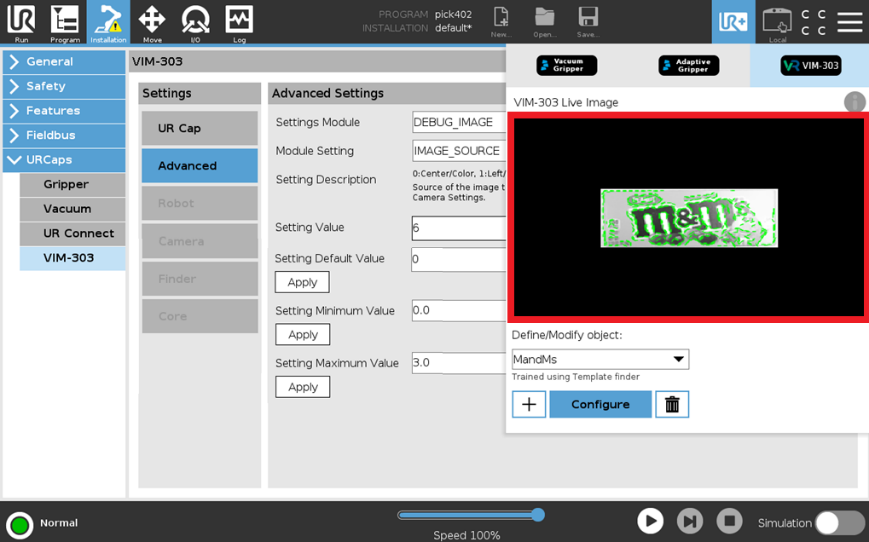
Task: Click the Settings Module field
Action: point(459,122)
